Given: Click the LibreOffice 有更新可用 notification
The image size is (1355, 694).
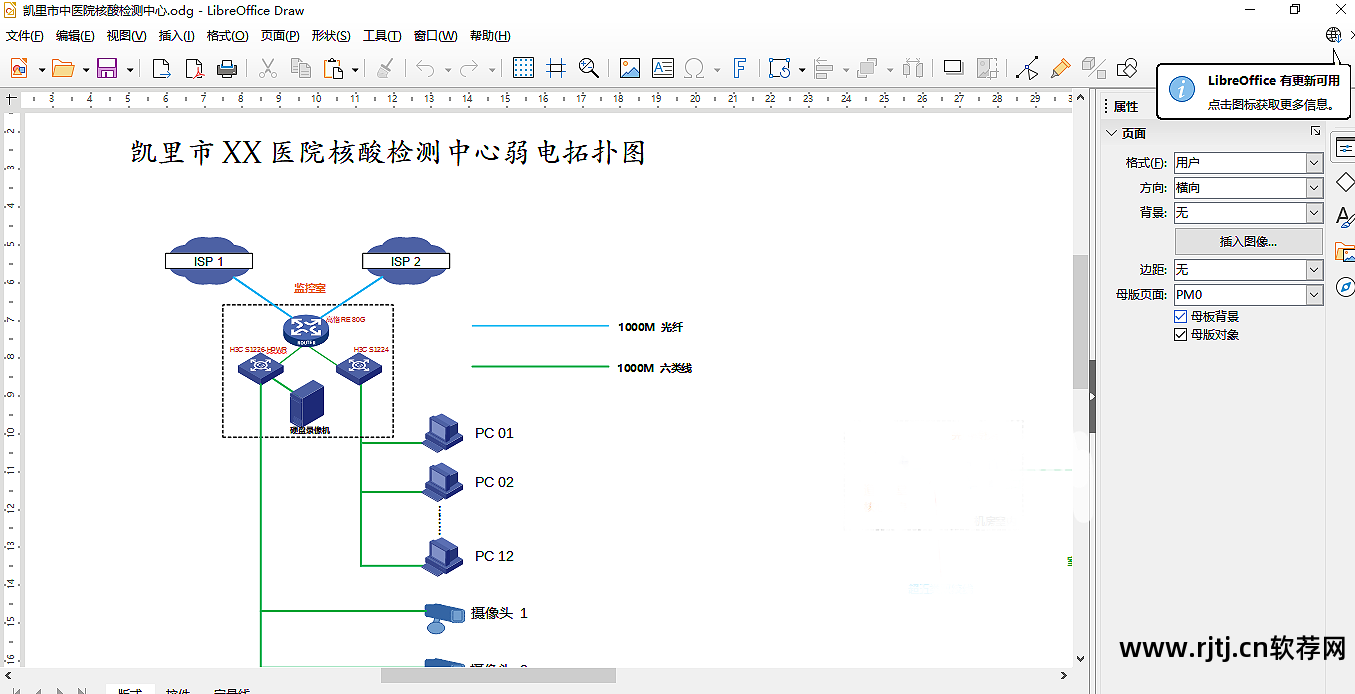Looking at the screenshot, I should click(1254, 90).
